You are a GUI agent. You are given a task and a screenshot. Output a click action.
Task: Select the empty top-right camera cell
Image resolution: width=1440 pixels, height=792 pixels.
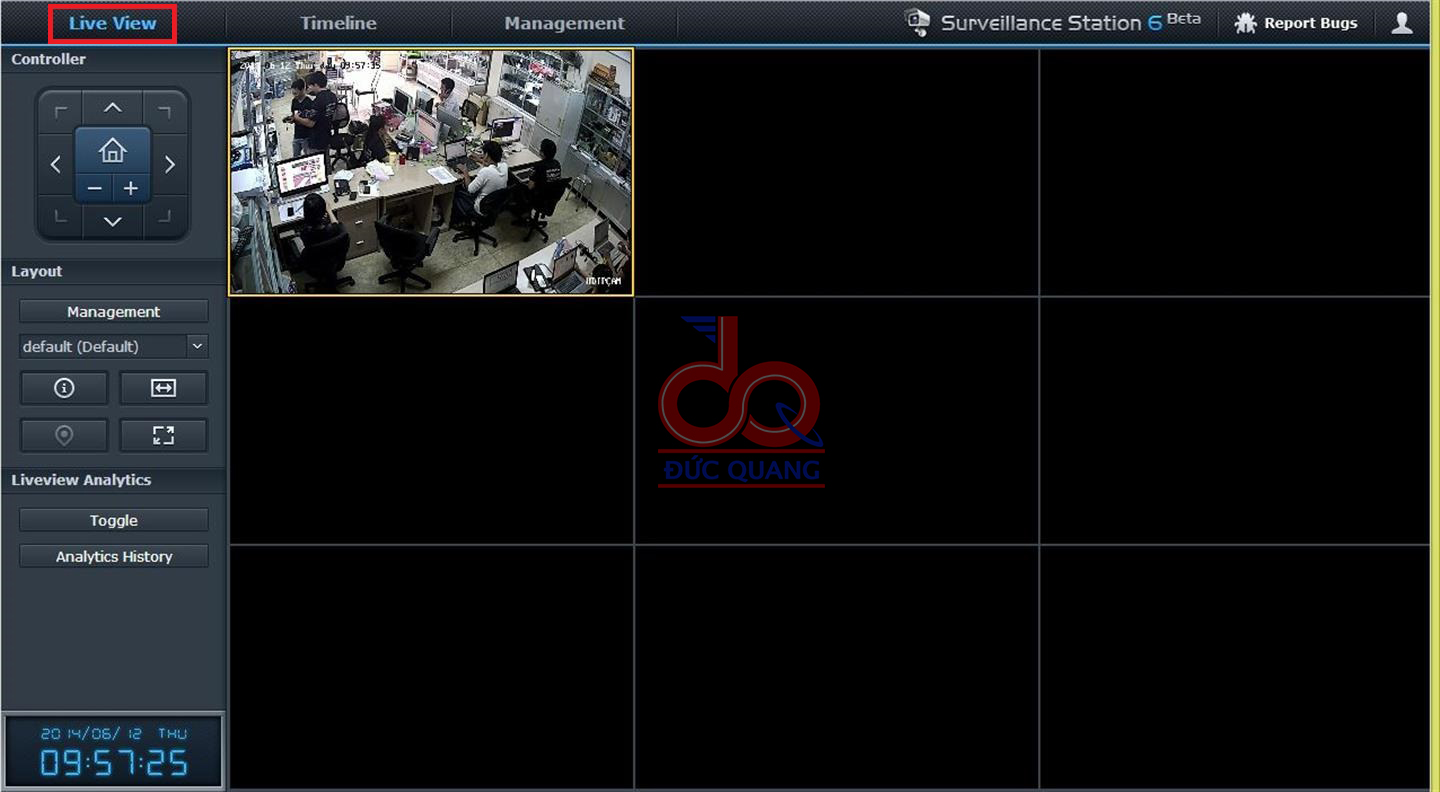pyautogui.click(x=1235, y=172)
